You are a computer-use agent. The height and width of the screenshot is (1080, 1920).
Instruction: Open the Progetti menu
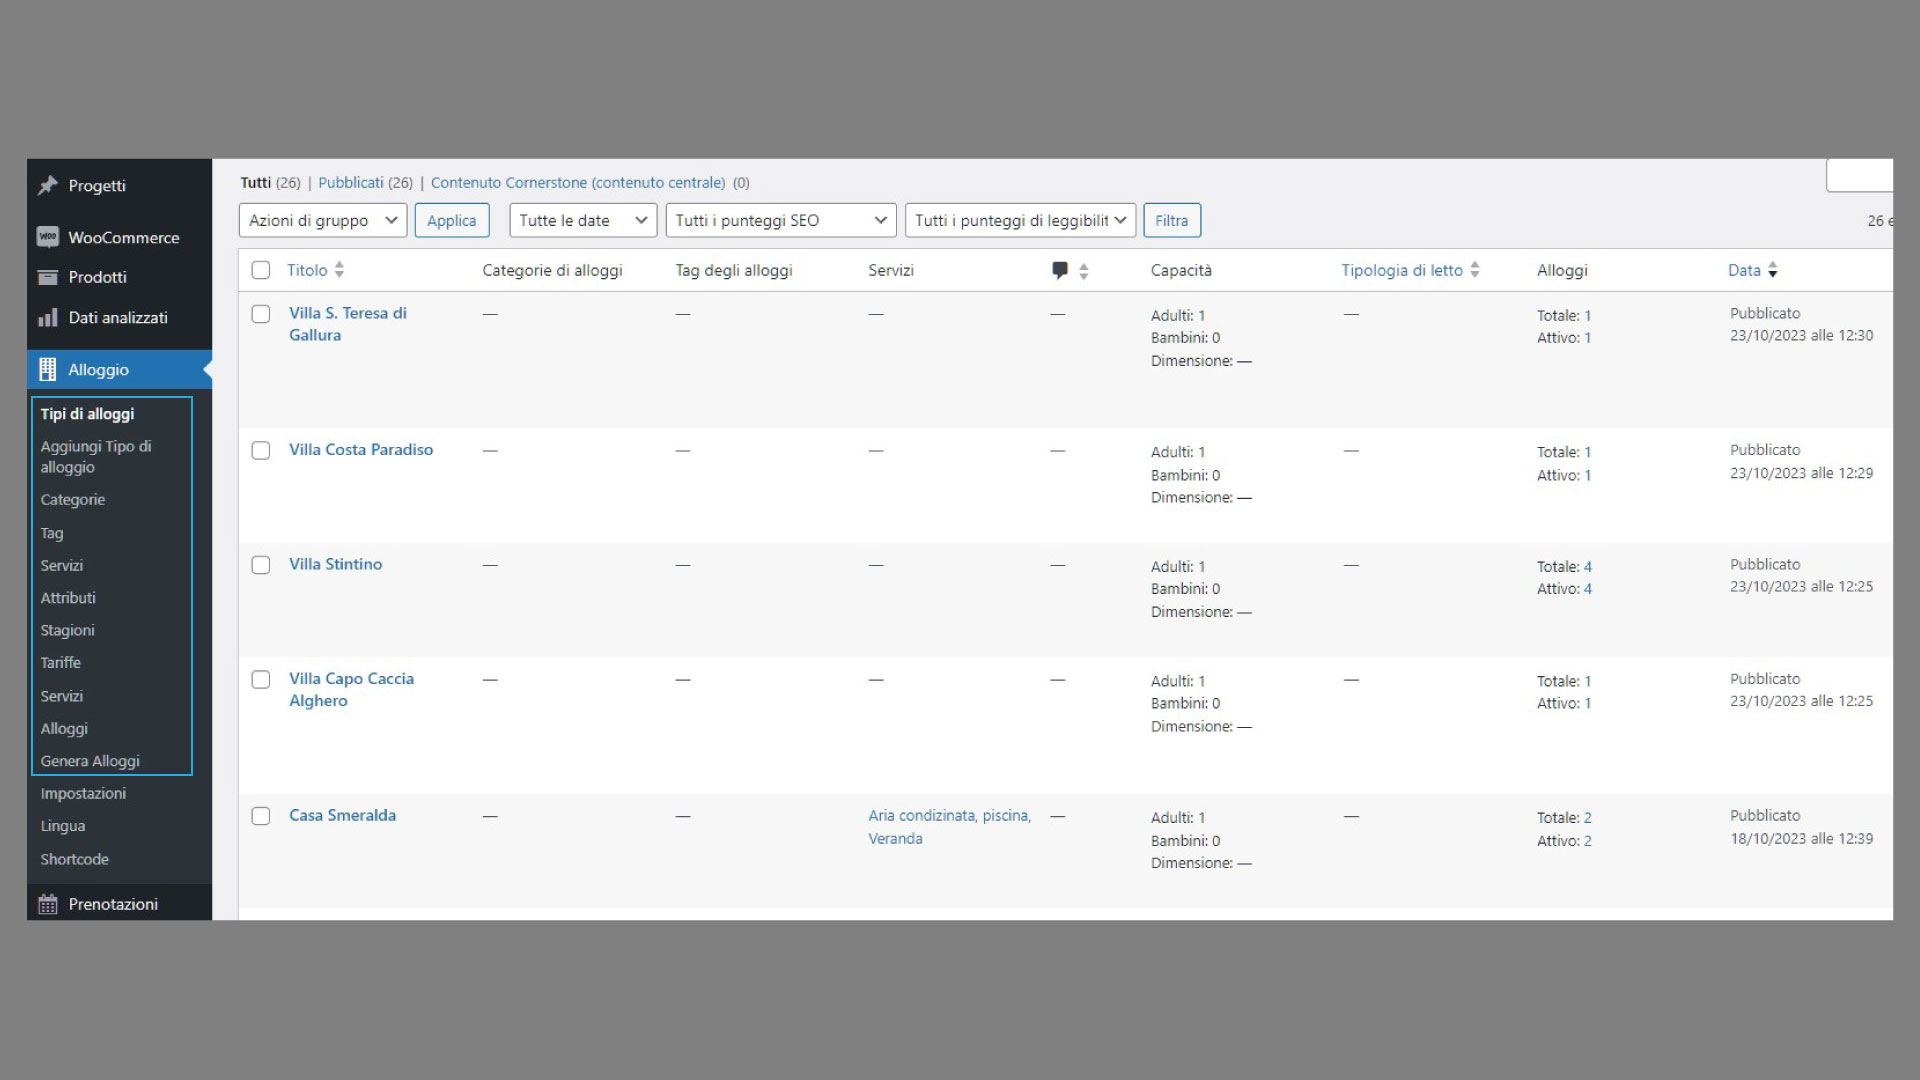(x=119, y=186)
